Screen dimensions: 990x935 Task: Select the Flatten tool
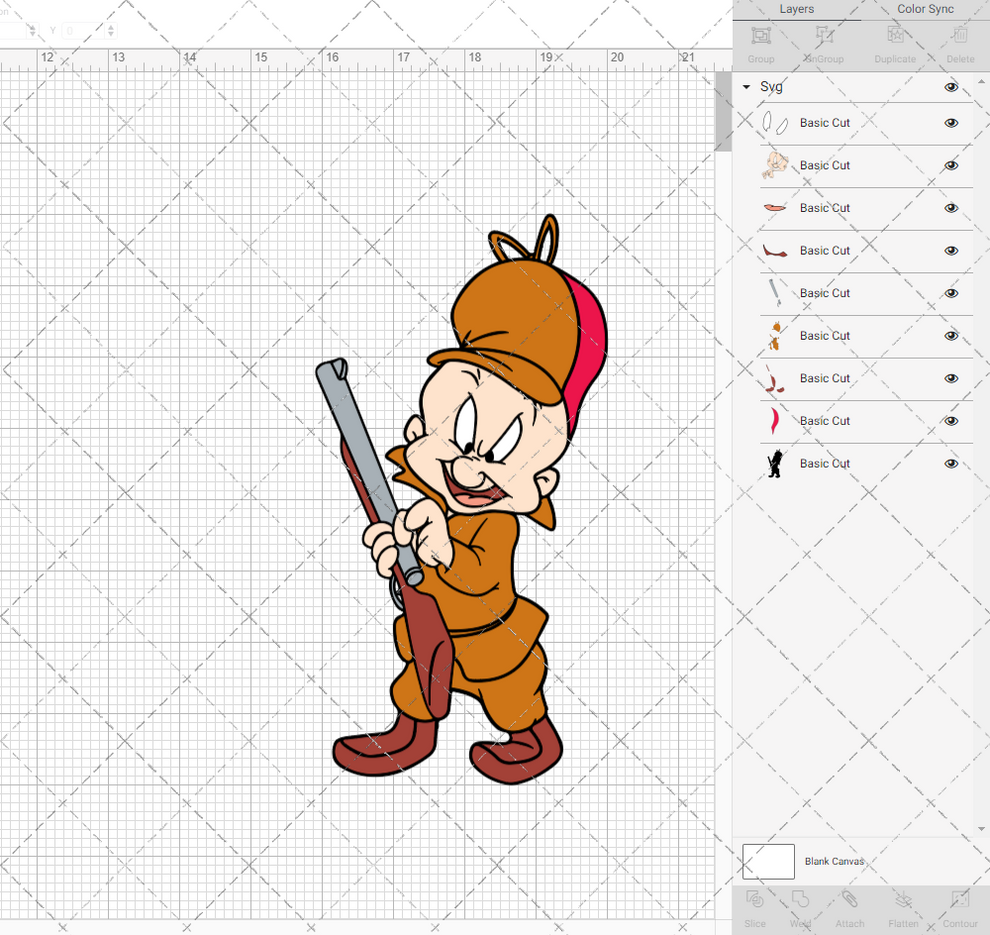tap(903, 908)
